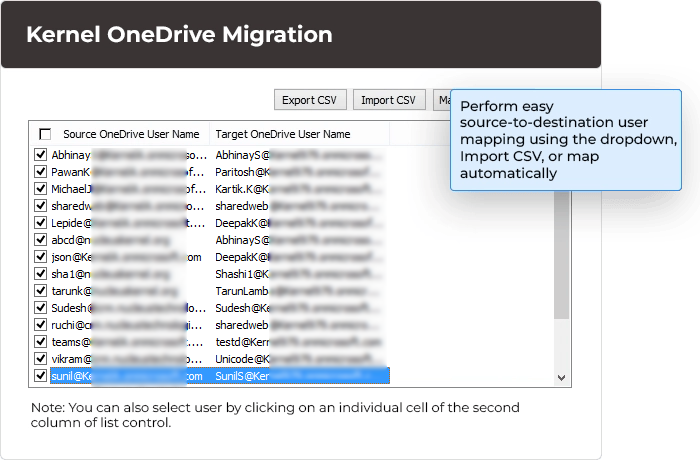The image size is (700, 460).
Task: Select the Kartik.K@ target user cell
Action: coord(299,189)
